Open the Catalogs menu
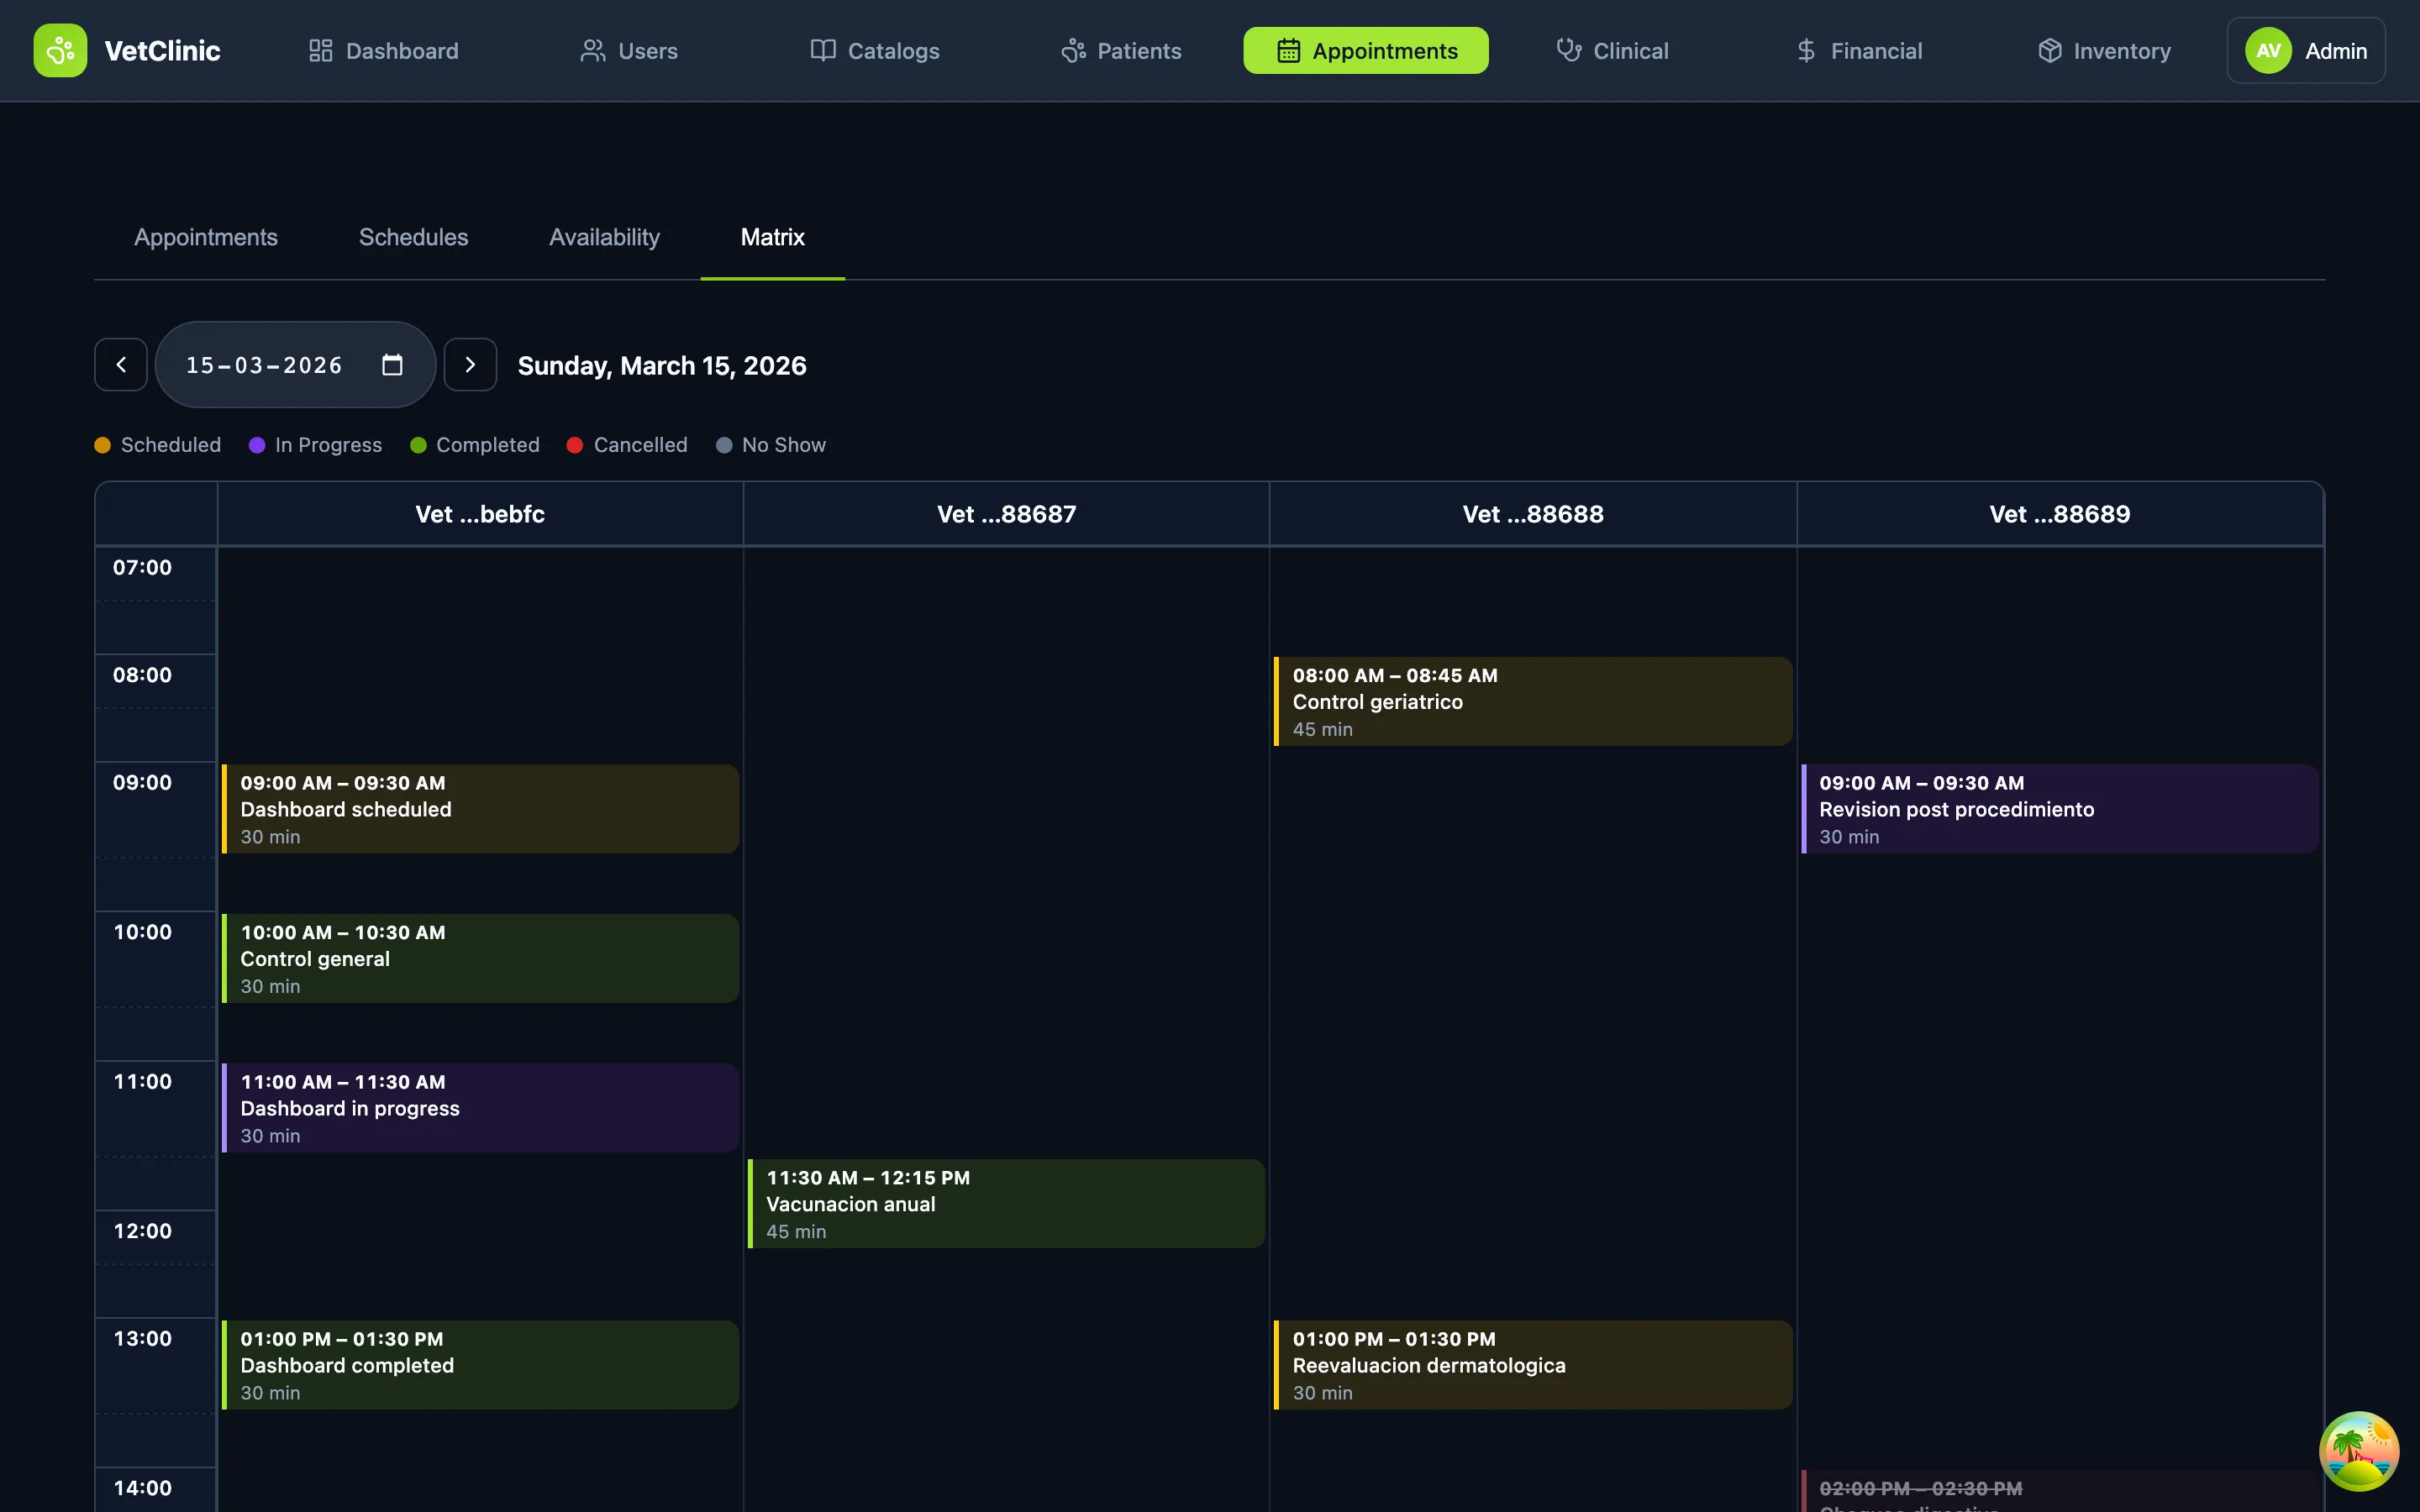The height and width of the screenshot is (1512, 2420). [874, 51]
